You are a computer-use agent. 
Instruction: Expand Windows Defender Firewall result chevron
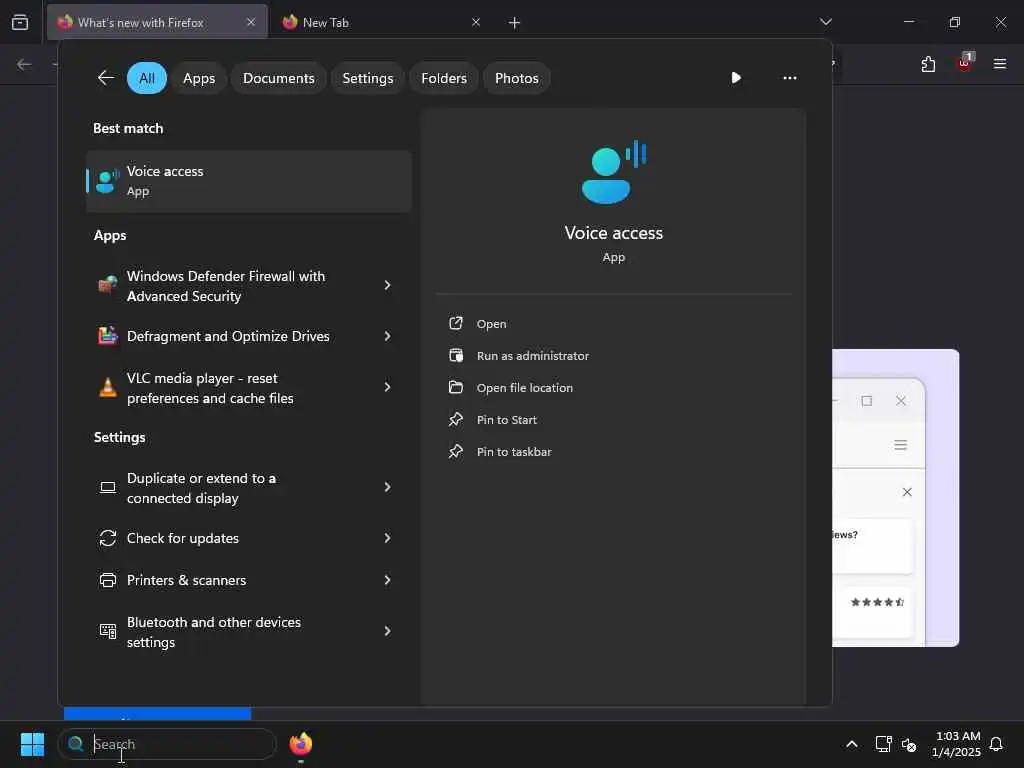(x=387, y=285)
